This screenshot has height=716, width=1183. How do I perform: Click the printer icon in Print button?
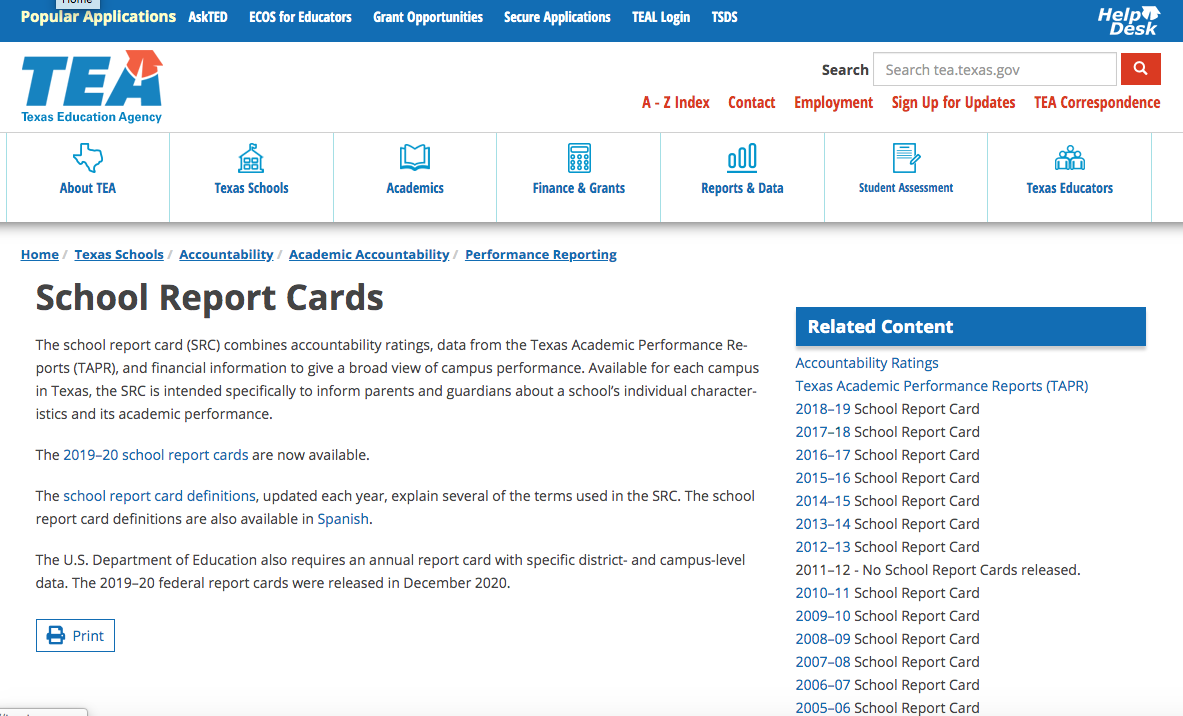[56, 635]
